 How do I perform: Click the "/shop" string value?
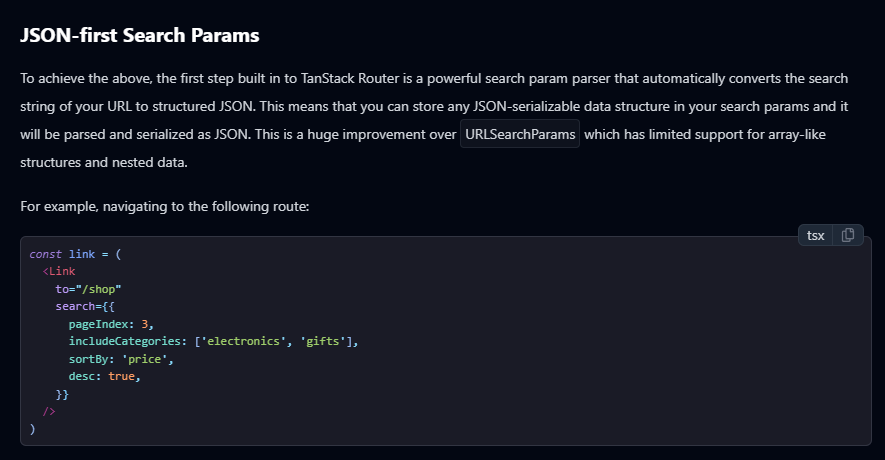[x=102, y=289]
